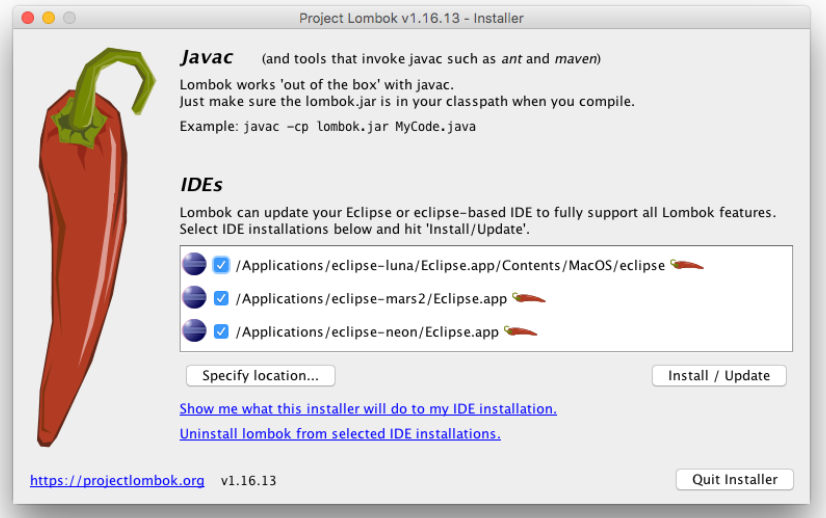Image resolution: width=826 pixels, height=518 pixels.
Task: Visit the https://projectlombok.org link
Action: pos(117,481)
